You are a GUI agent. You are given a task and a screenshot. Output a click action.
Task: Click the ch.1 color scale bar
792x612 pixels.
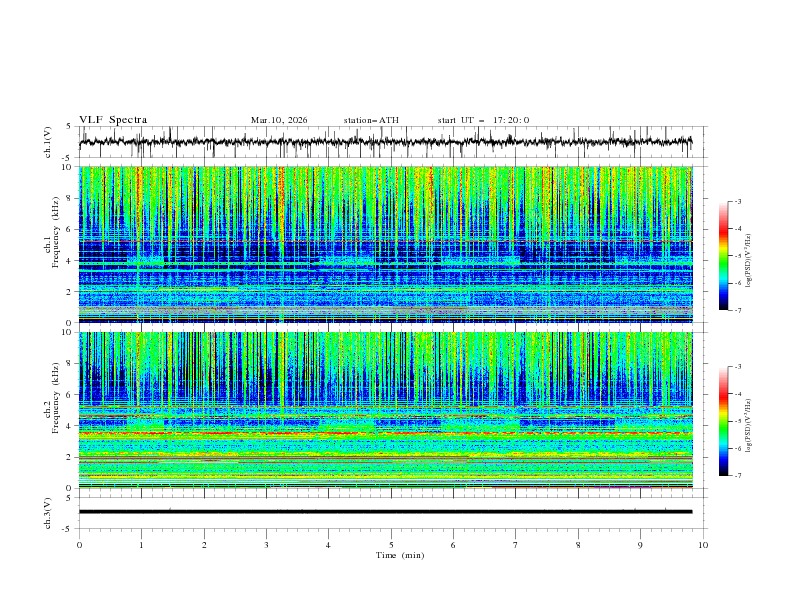724,256
